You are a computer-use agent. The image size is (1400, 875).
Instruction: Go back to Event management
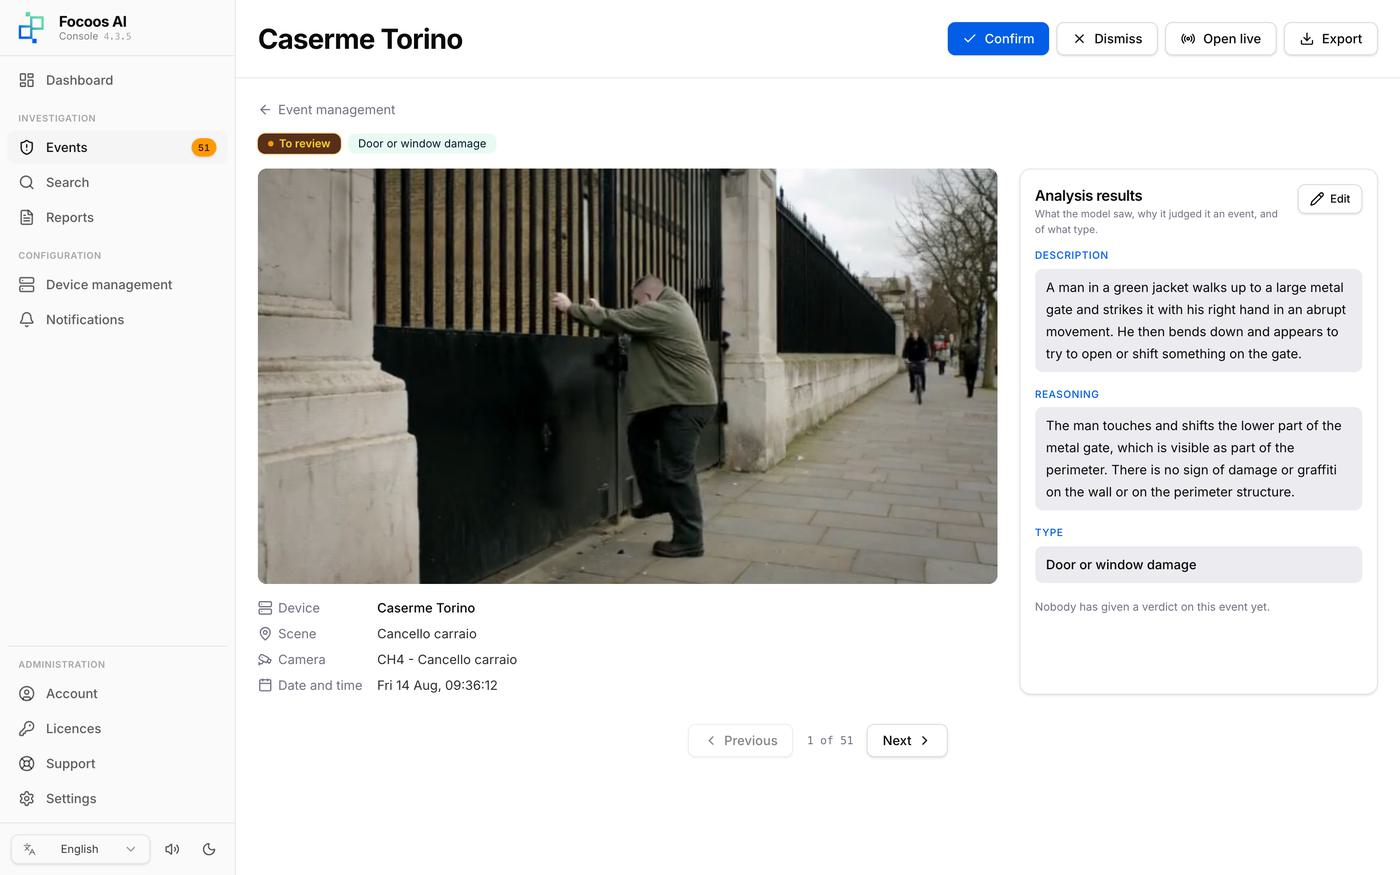click(x=327, y=110)
